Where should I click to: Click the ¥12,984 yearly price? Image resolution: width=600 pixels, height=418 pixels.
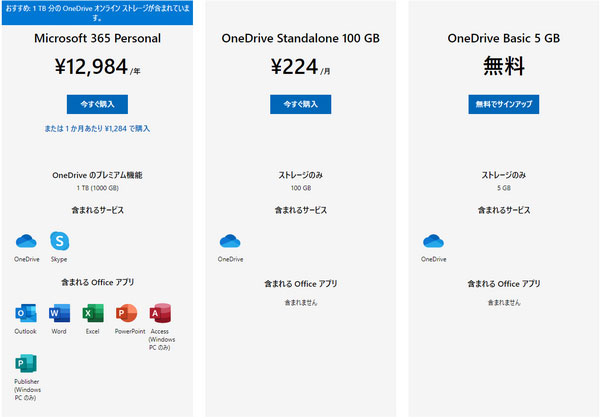click(97, 67)
